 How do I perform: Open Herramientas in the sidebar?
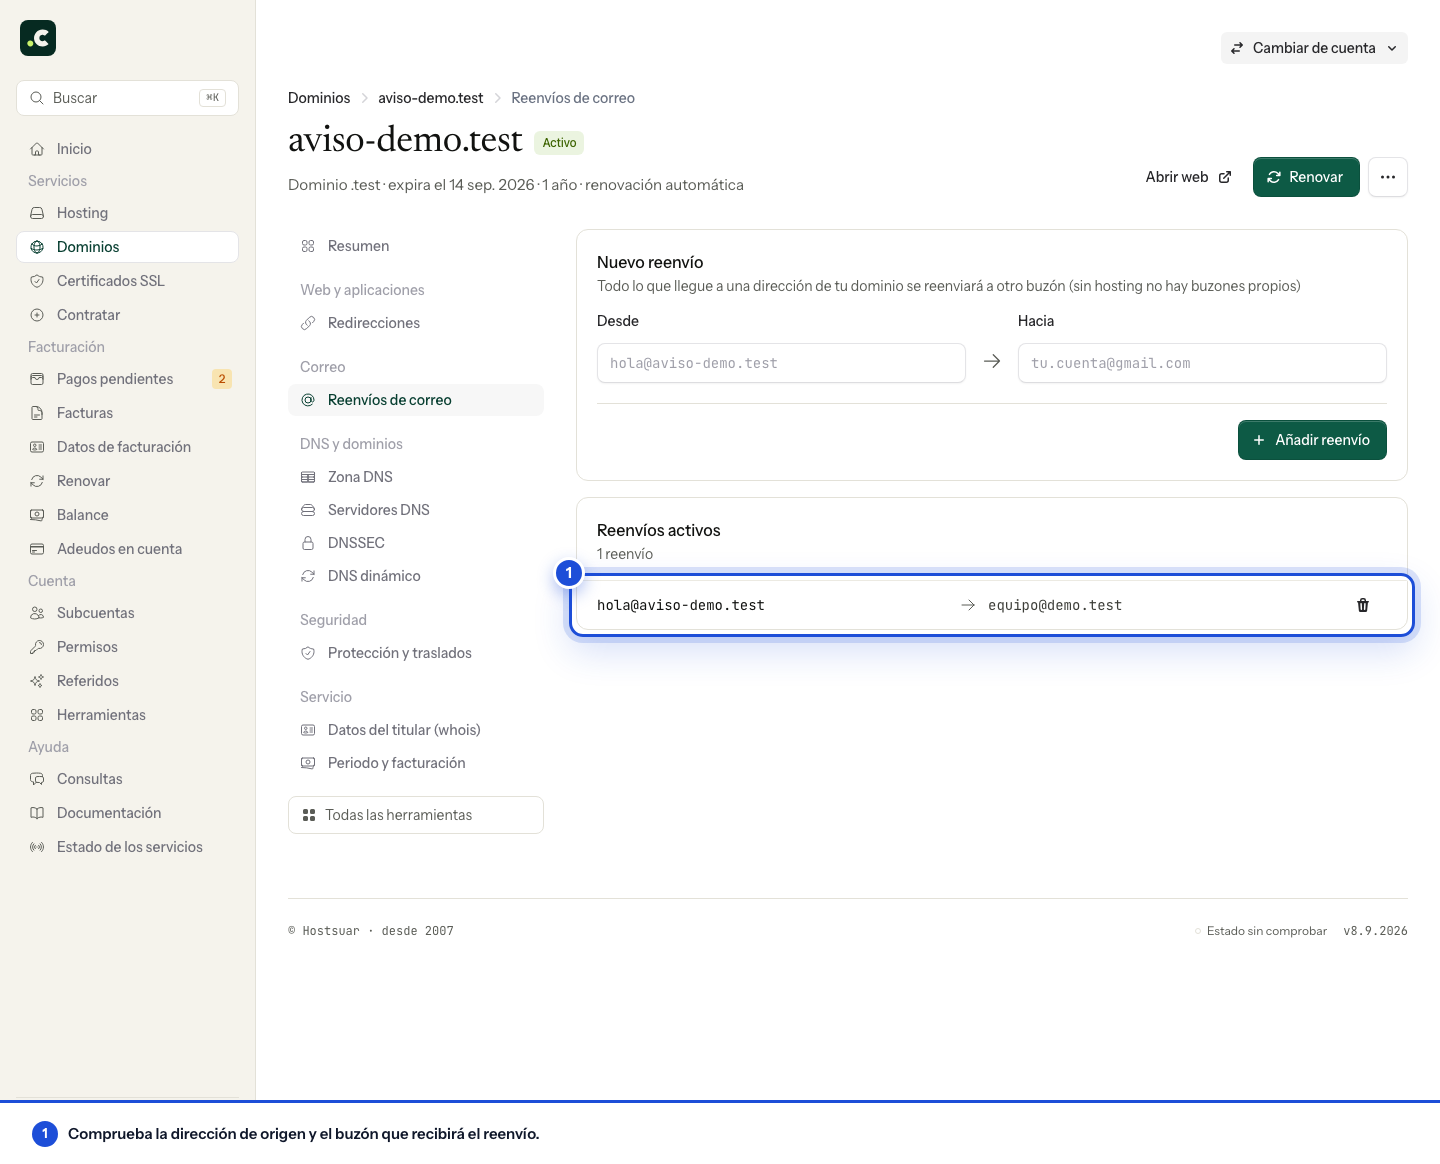click(127, 715)
